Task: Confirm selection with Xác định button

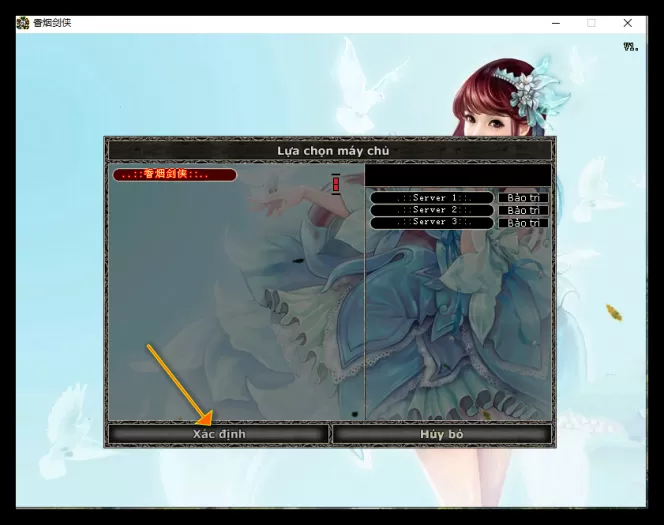Action: click(x=219, y=434)
